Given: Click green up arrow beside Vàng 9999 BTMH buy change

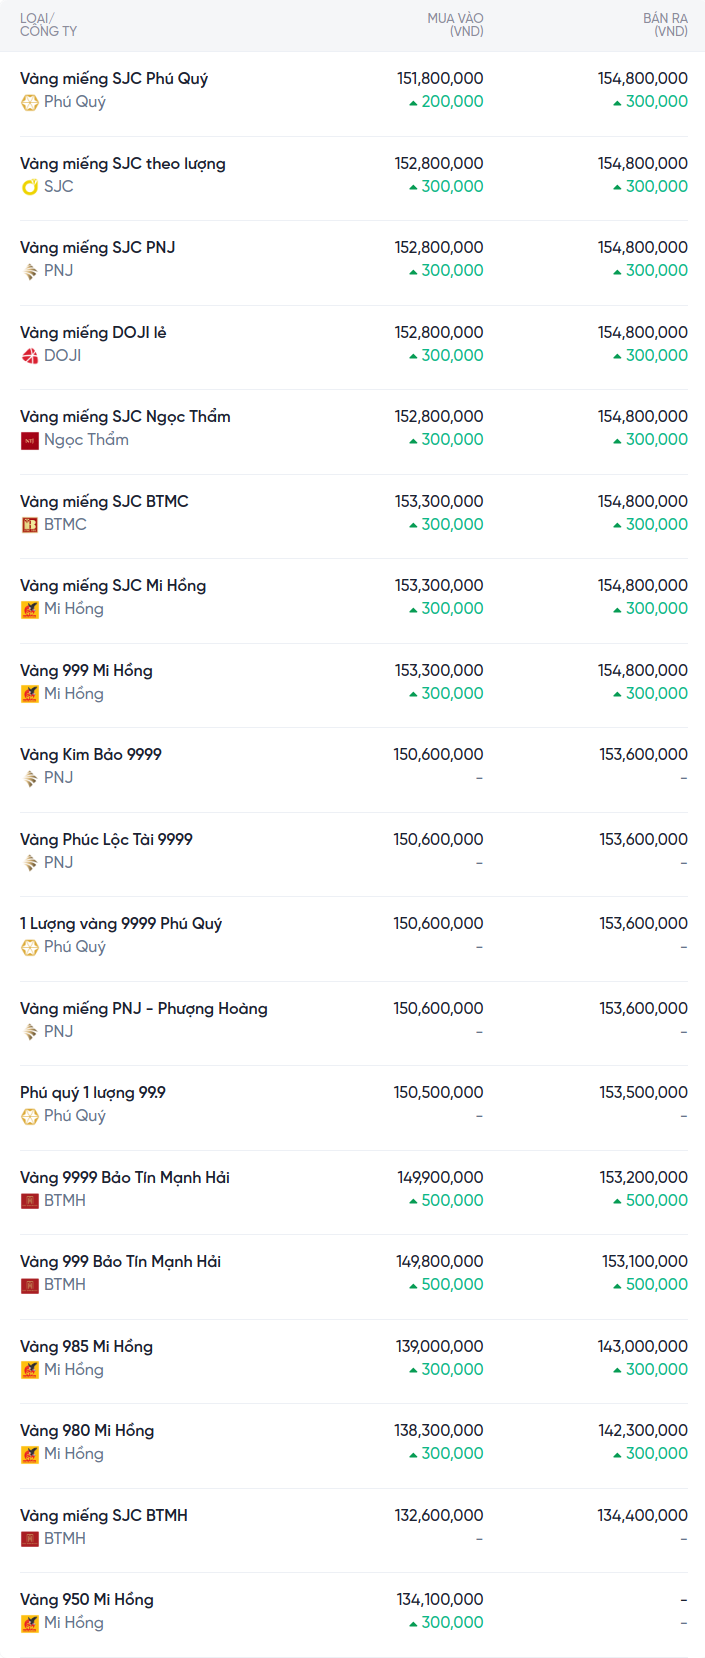Looking at the screenshot, I should click(413, 1201).
